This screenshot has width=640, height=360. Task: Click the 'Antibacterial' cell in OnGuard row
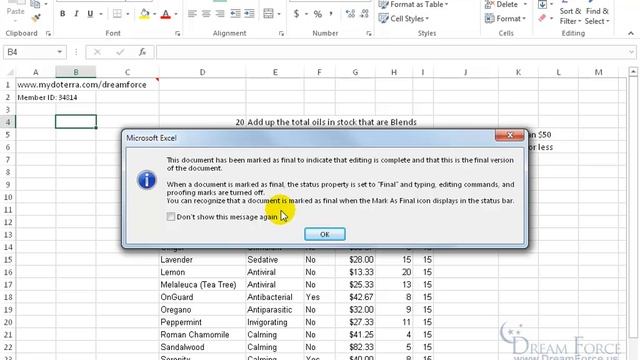point(275,297)
